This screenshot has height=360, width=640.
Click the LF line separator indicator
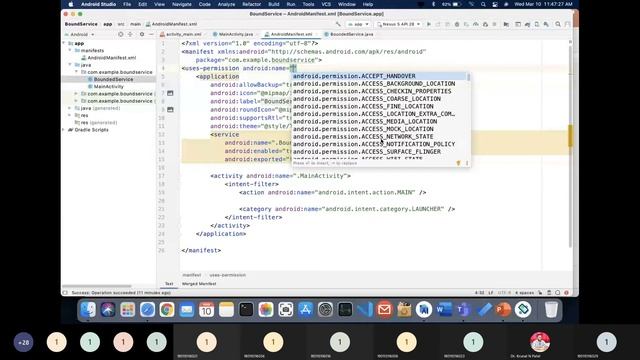pyautogui.click(x=491, y=293)
